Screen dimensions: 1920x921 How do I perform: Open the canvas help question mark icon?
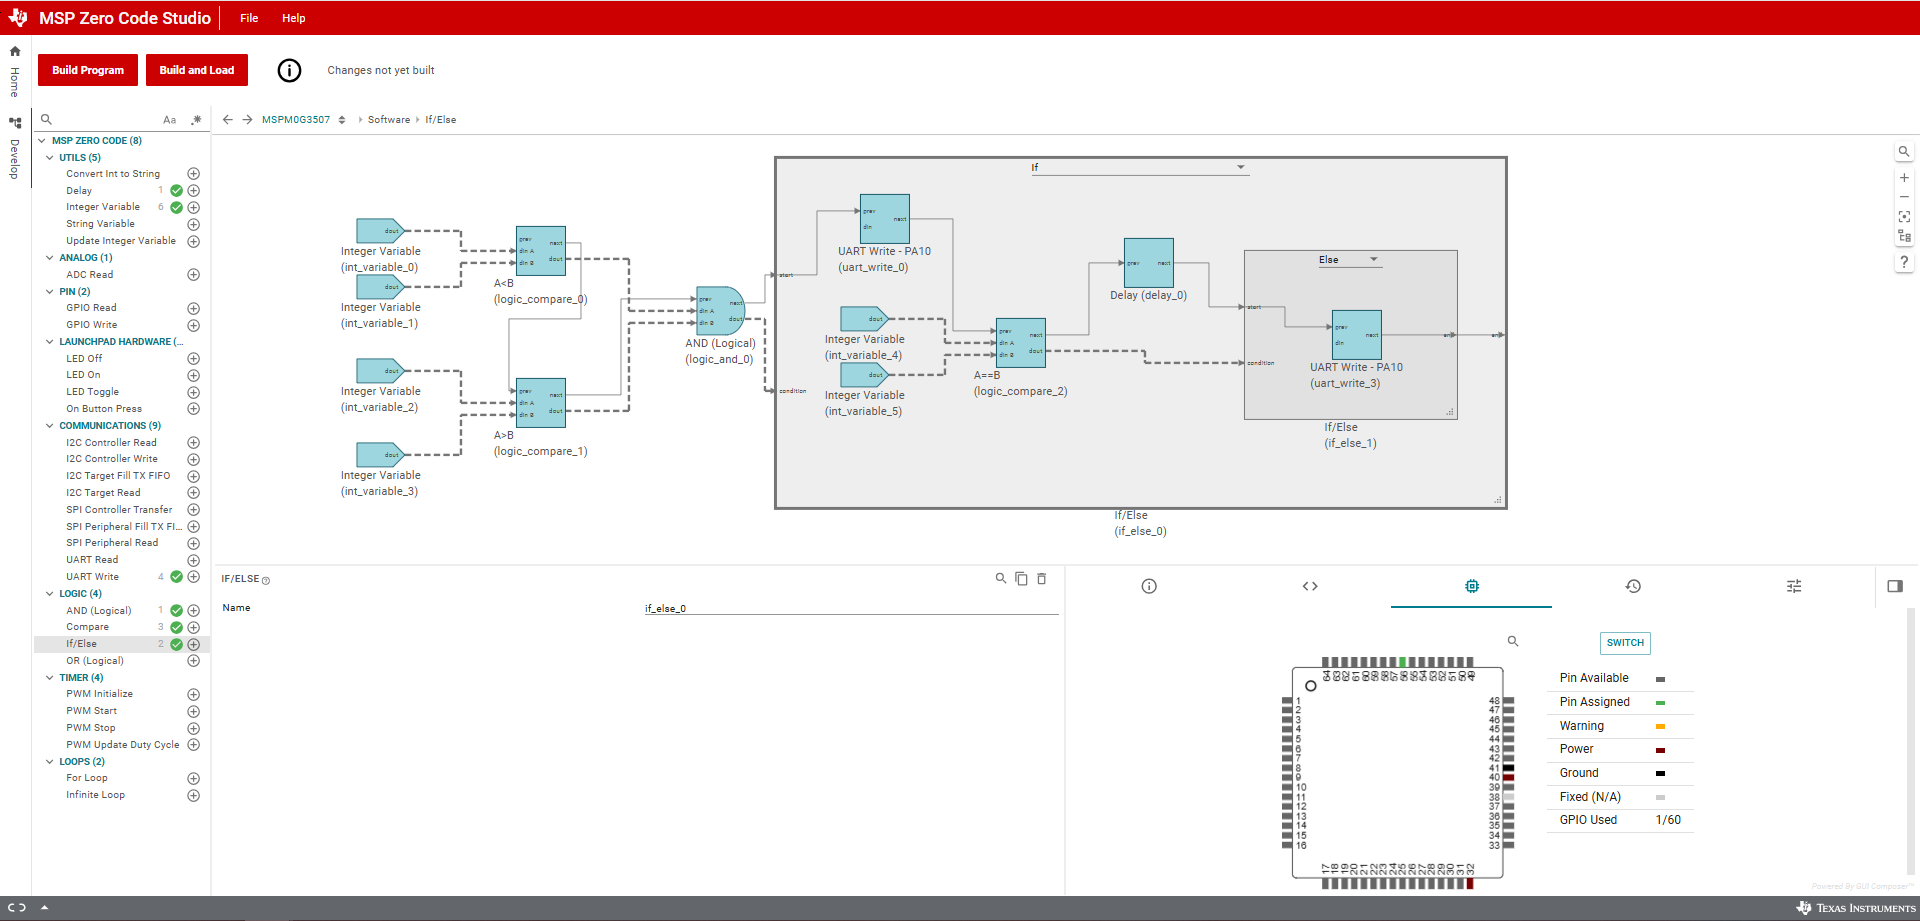click(1904, 262)
